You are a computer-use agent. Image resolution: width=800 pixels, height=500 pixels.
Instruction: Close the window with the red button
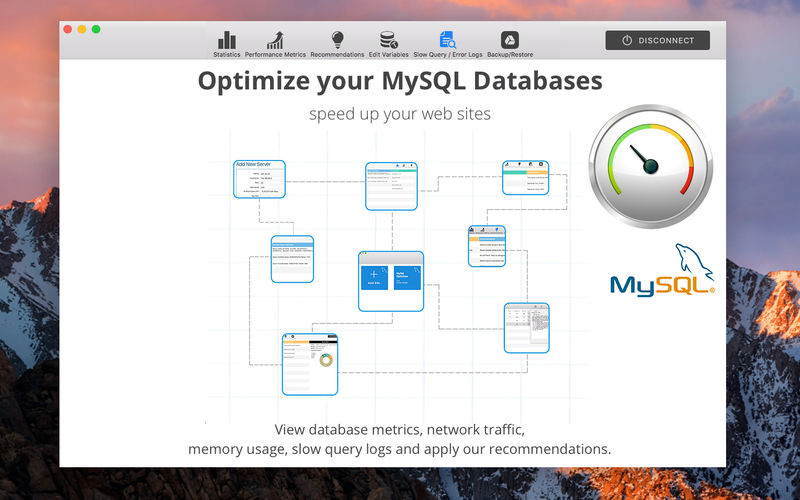point(68,30)
